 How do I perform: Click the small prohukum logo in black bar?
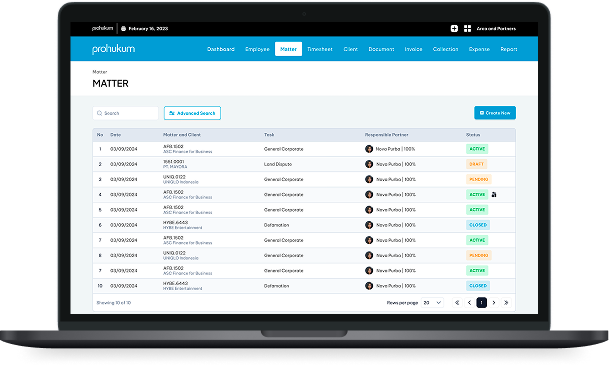click(102, 28)
